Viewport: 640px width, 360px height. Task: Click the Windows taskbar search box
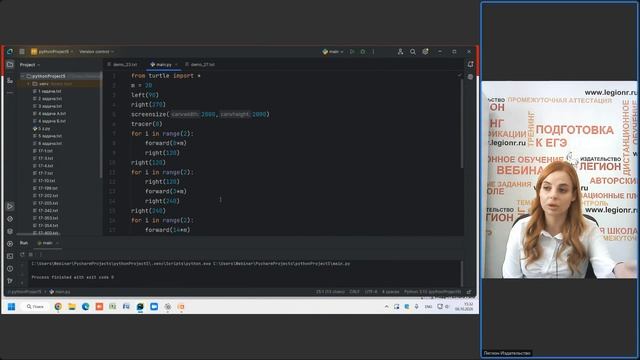pyautogui.click(x=35, y=307)
